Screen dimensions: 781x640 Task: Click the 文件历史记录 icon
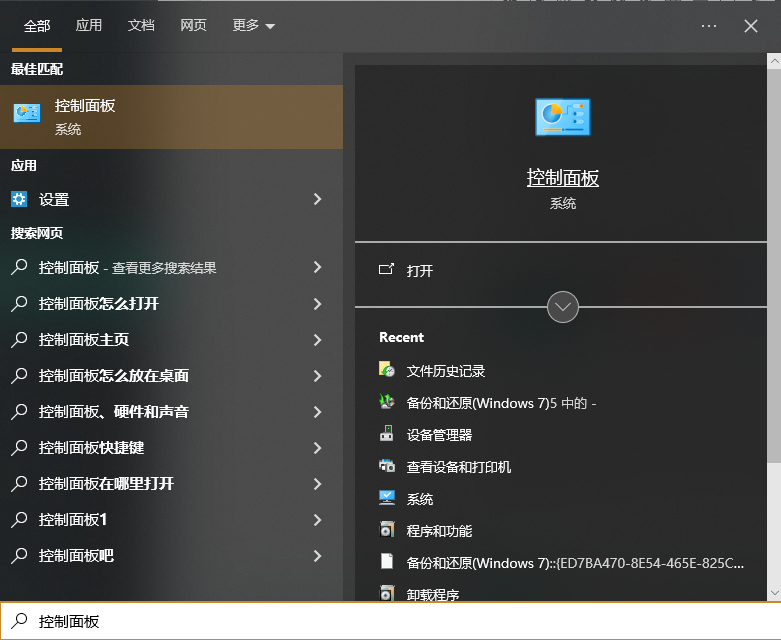tap(387, 370)
